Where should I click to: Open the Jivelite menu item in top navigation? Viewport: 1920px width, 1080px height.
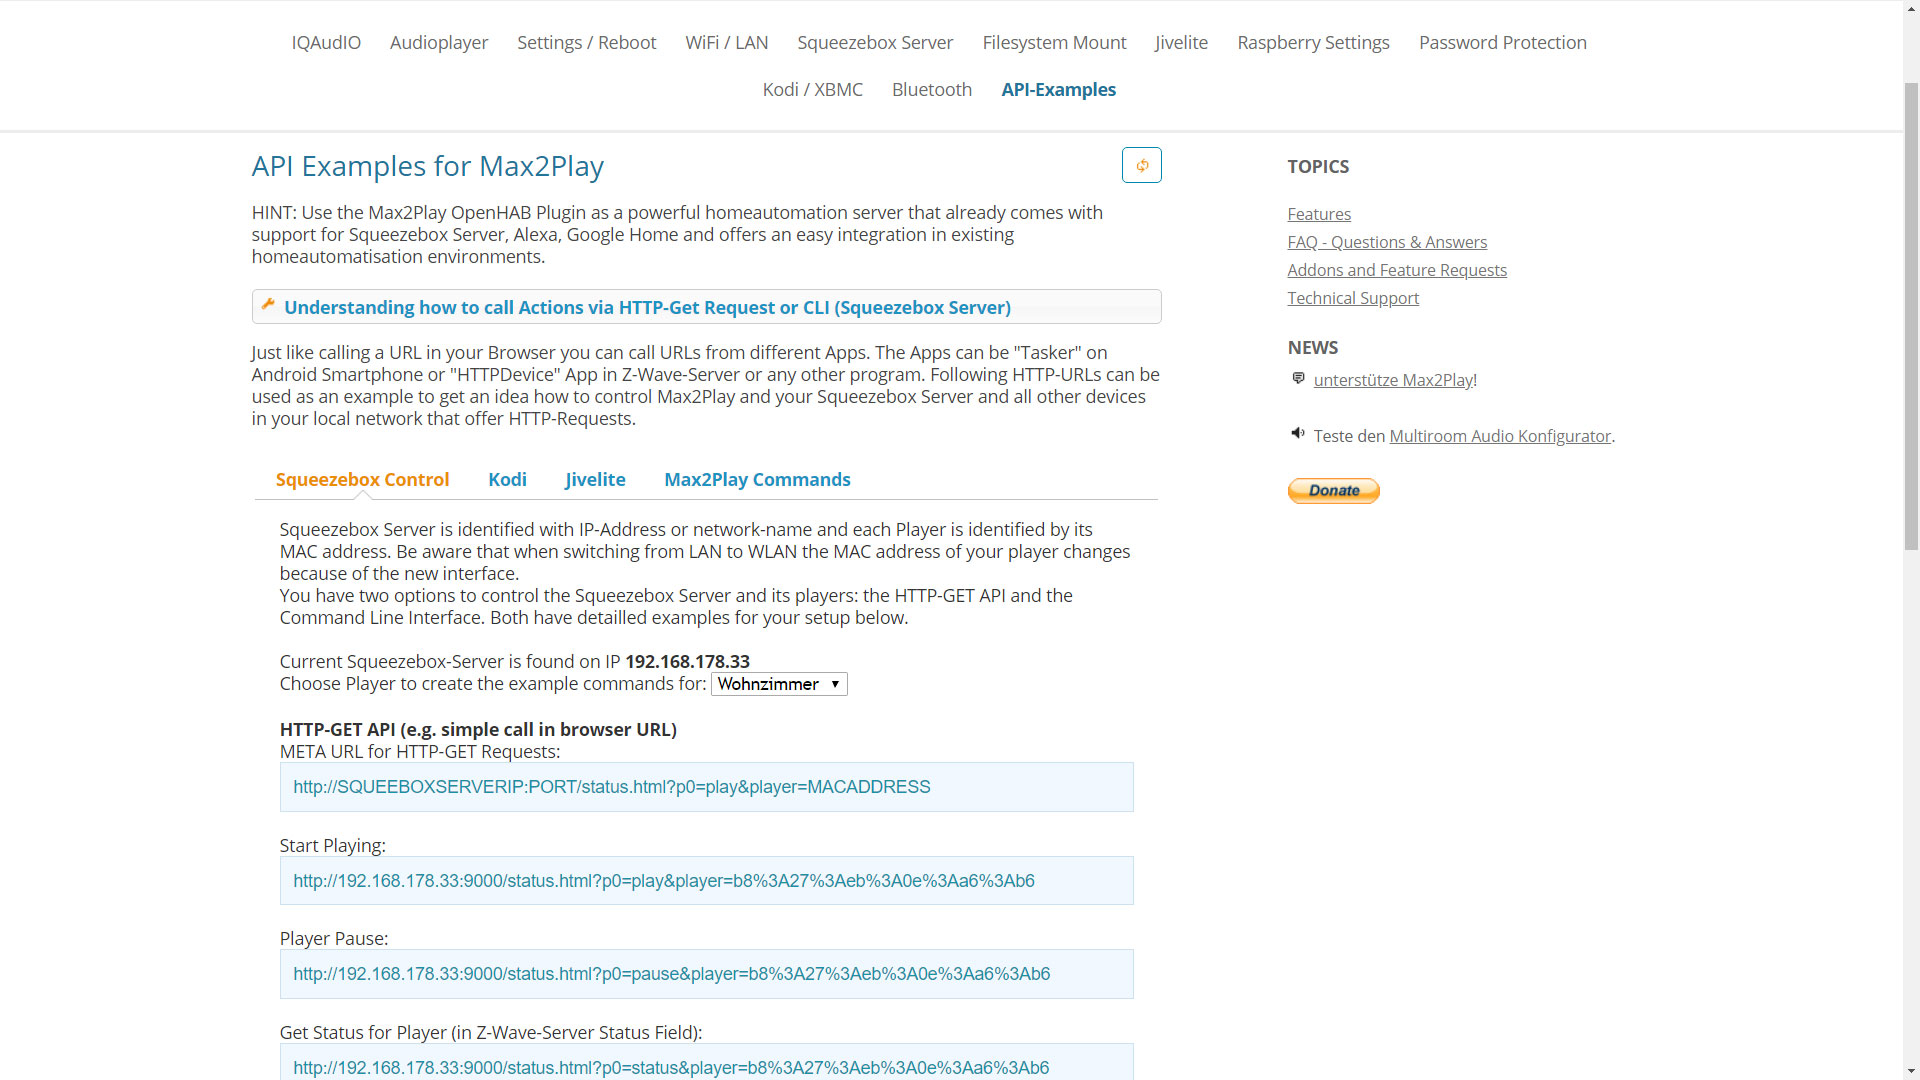click(x=1181, y=42)
